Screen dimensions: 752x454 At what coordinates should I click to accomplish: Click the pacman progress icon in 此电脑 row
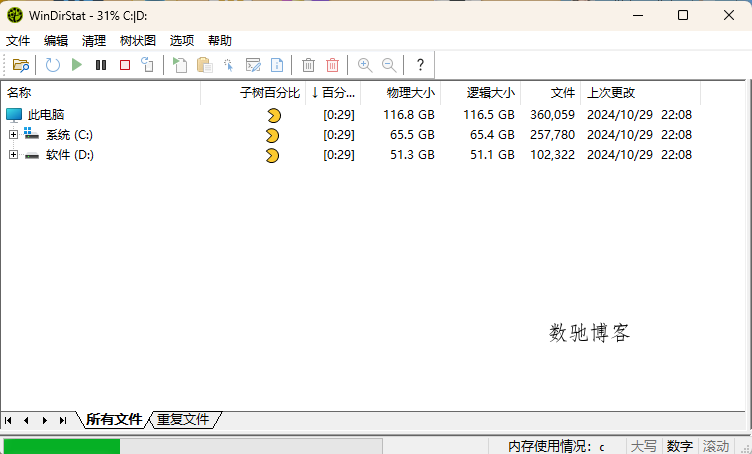[274, 116]
